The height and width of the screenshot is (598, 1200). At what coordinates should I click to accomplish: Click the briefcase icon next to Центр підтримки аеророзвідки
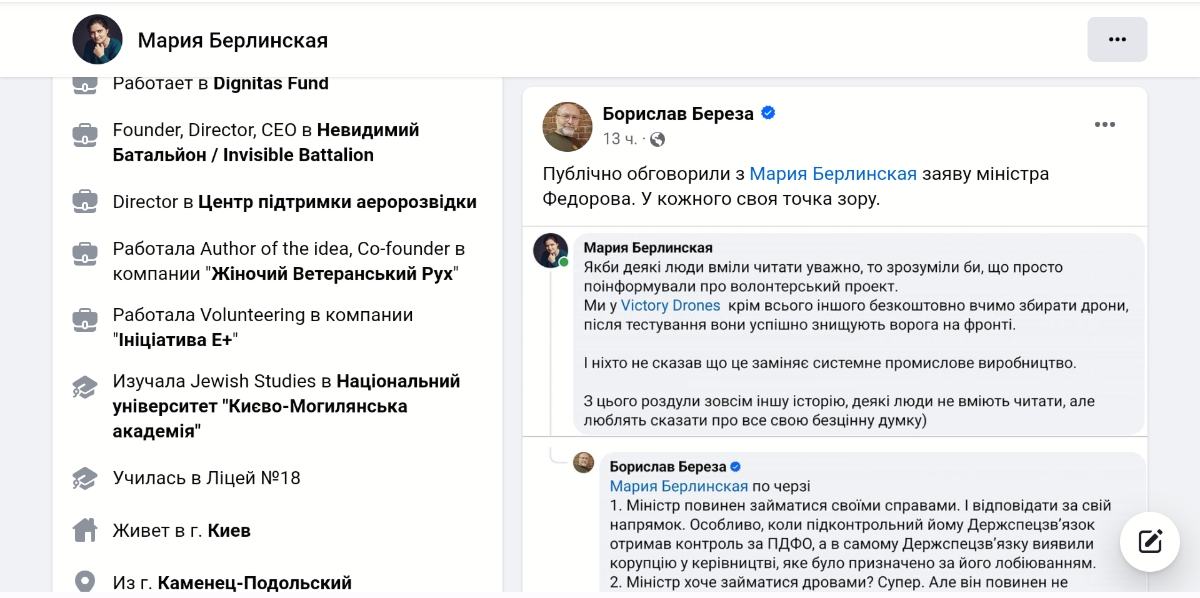click(85, 202)
